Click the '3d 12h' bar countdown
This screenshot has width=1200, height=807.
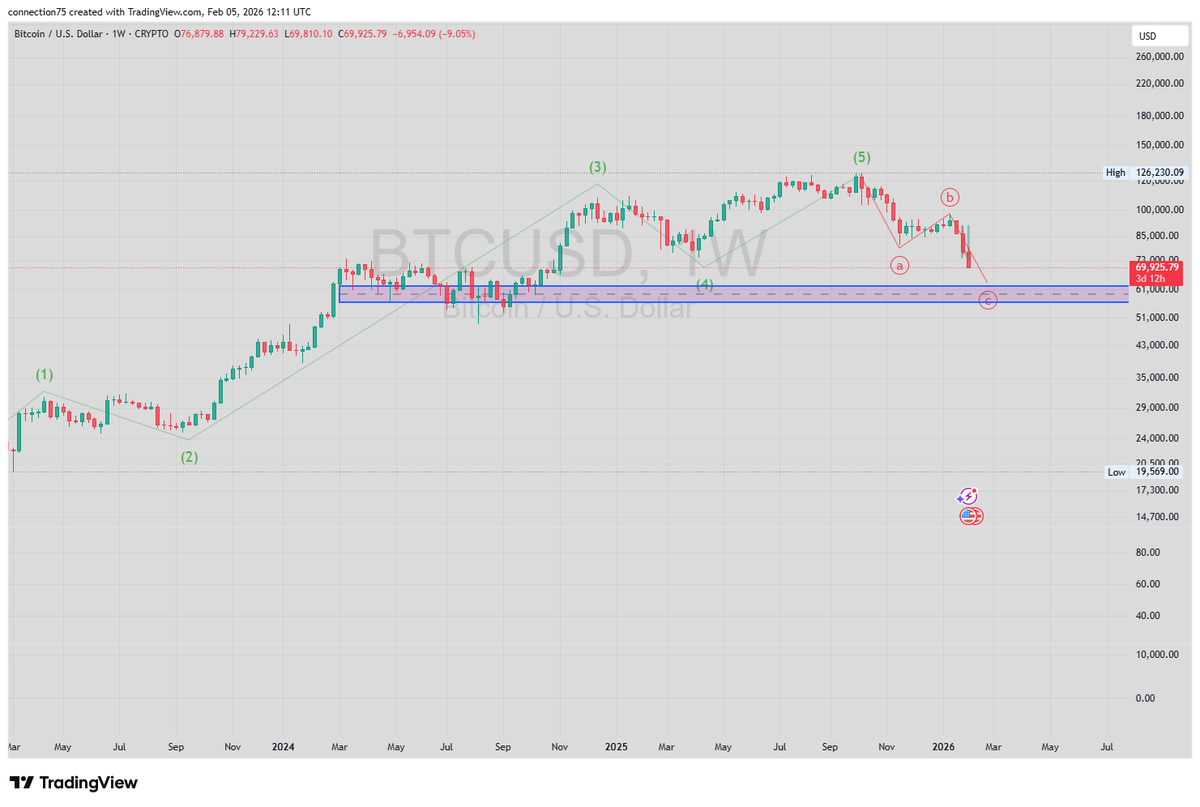[1149, 279]
